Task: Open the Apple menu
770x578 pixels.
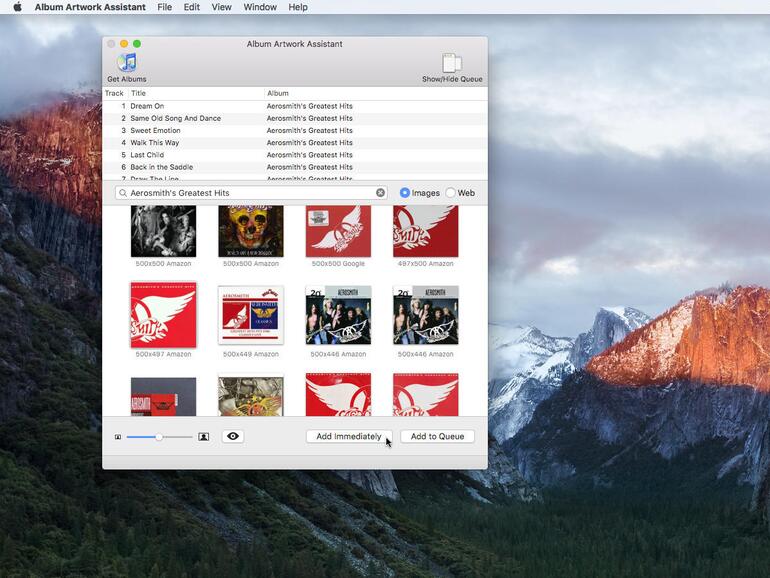Action: pyautogui.click(x=17, y=7)
